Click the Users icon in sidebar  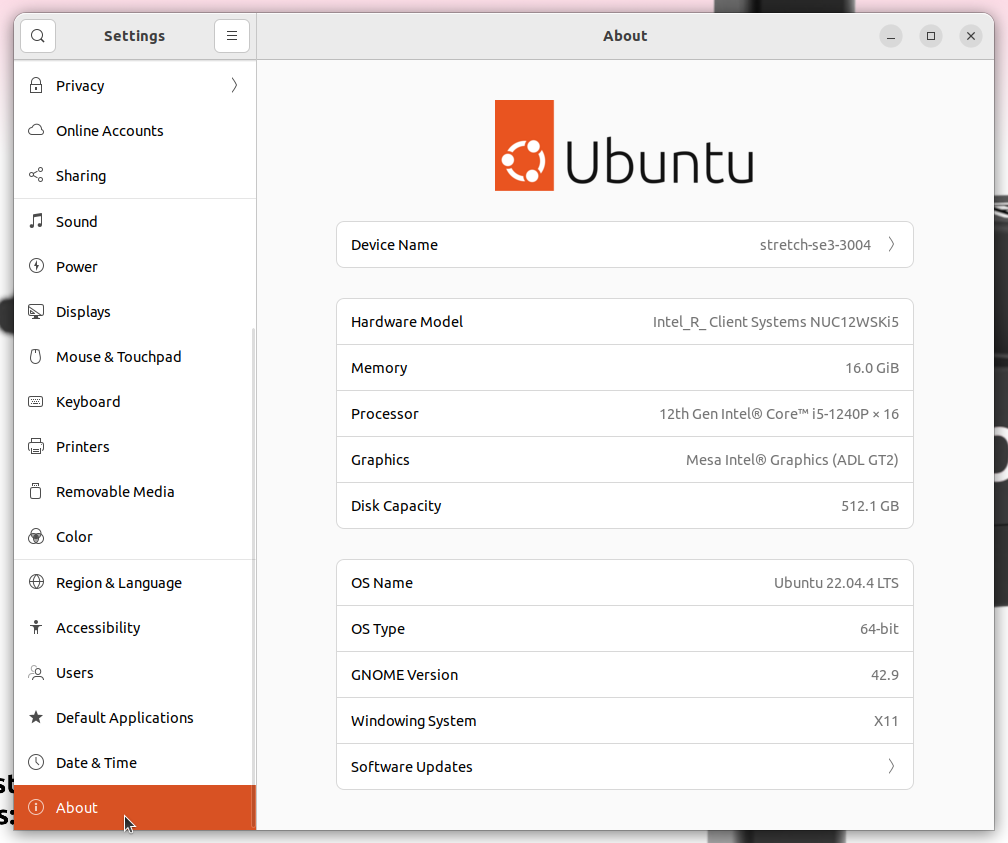pyautogui.click(x=36, y=673)
